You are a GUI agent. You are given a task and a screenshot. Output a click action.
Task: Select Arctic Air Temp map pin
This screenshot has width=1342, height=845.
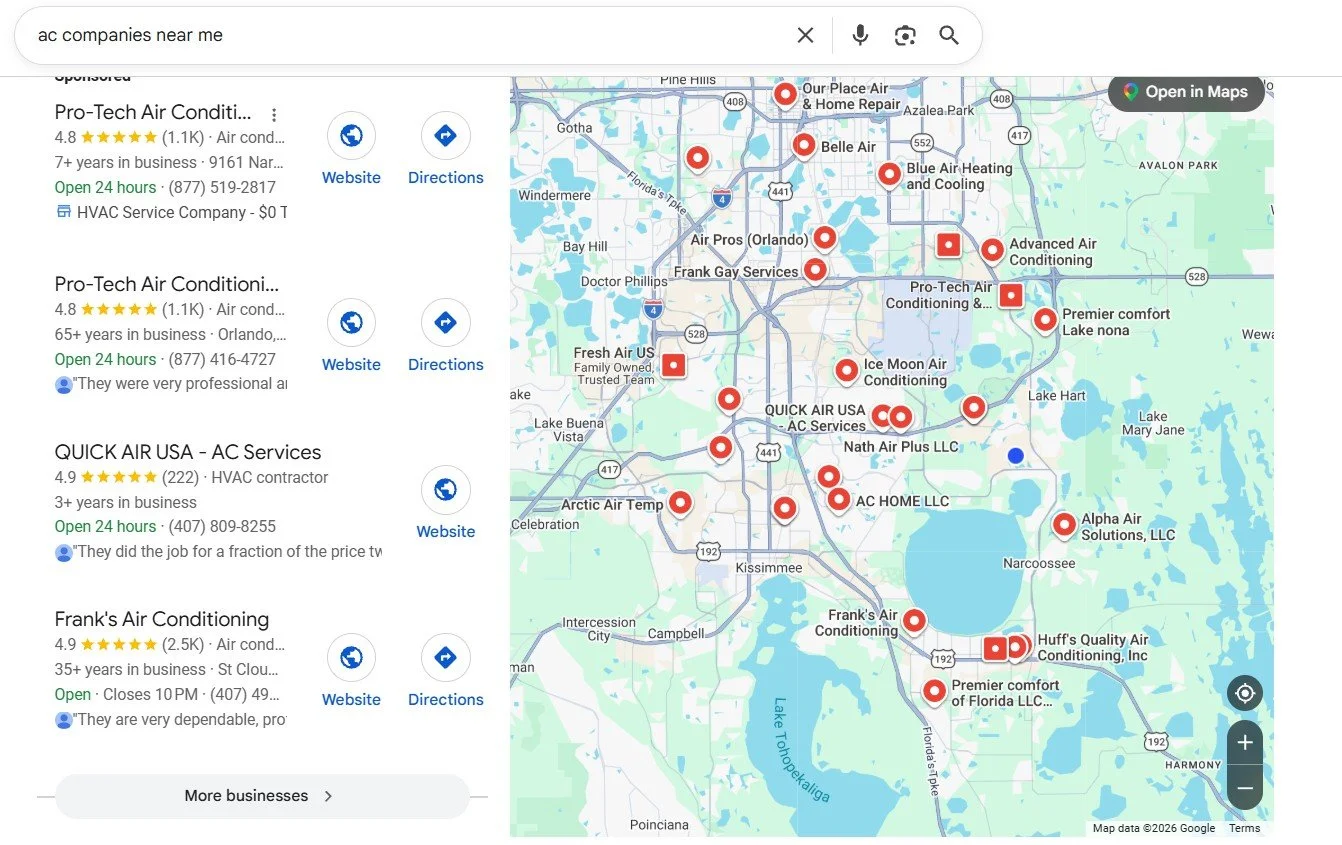coord(681,503)
